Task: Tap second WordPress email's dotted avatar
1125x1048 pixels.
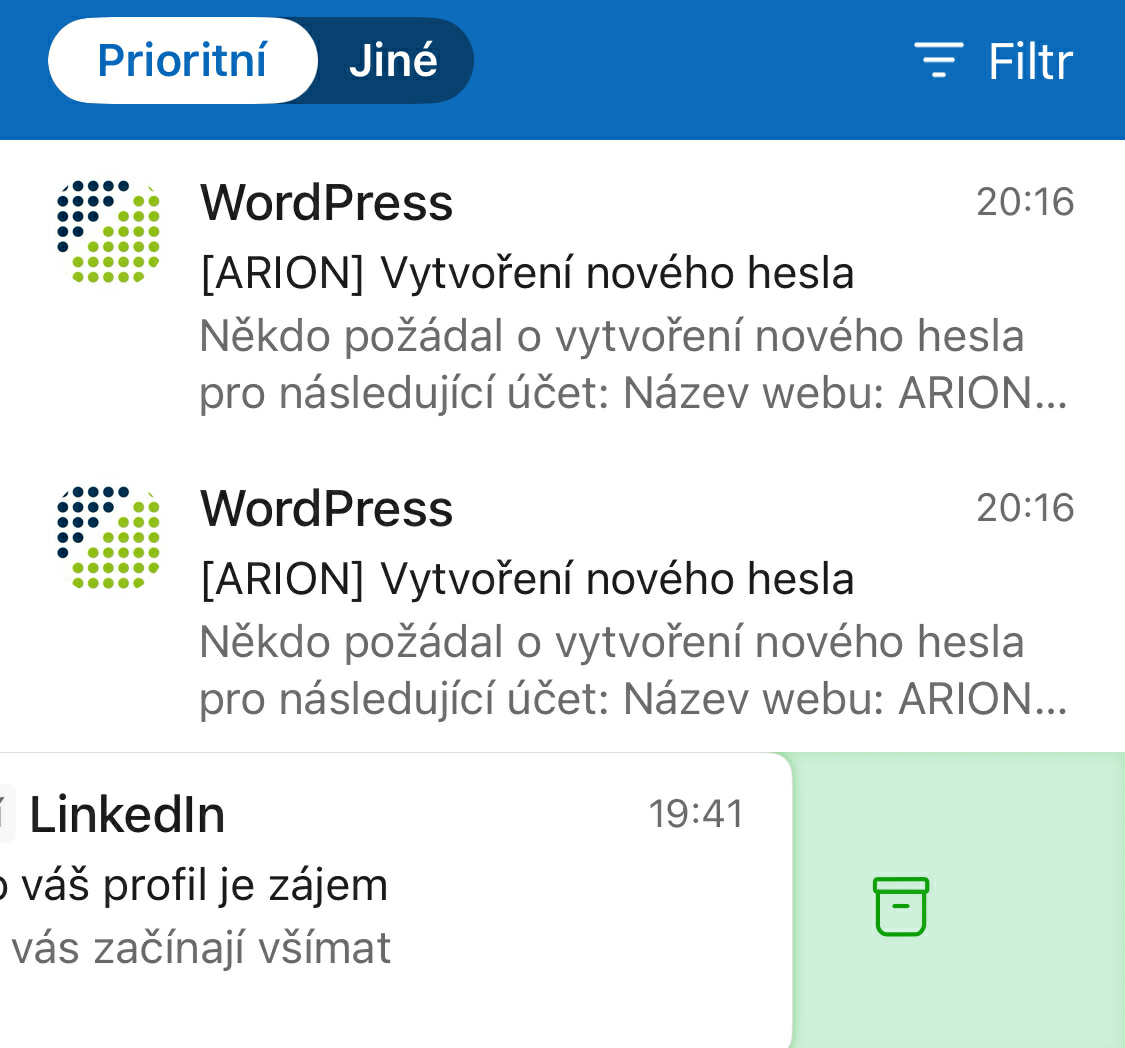Action: 108,537
